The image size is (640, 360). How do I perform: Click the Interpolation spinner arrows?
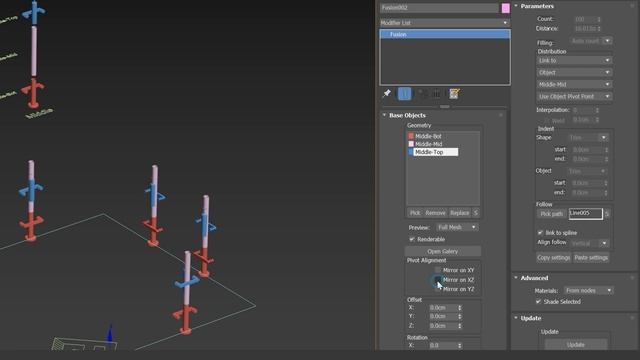pyautogui.click(x=597, y=110)
